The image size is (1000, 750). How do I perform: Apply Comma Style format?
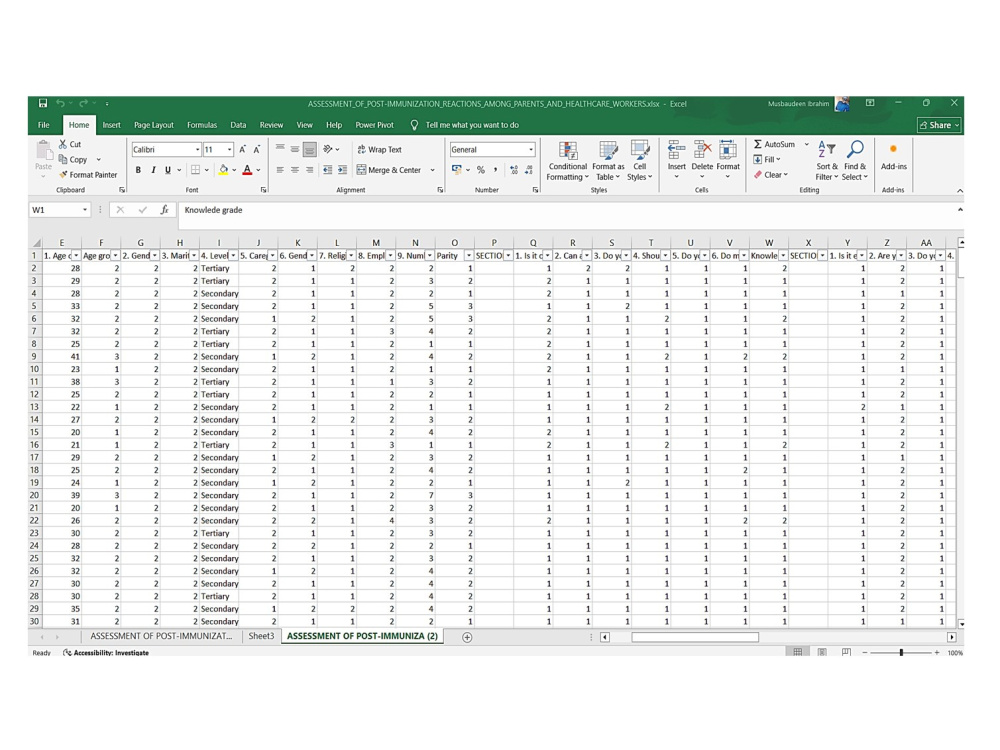[x=496, y=170]
